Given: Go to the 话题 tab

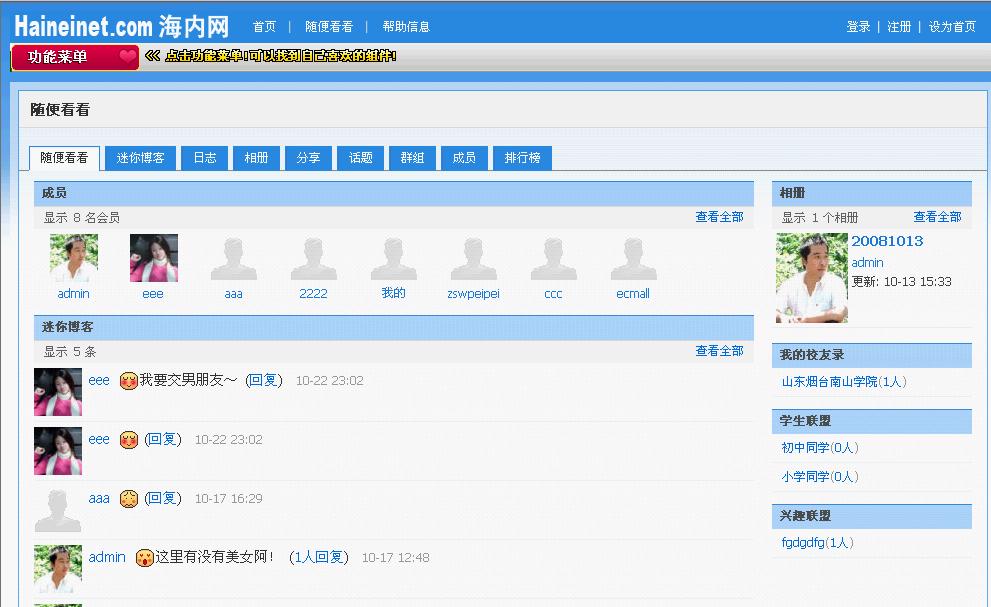Looking at the screenshot, I should pos(361,158).
